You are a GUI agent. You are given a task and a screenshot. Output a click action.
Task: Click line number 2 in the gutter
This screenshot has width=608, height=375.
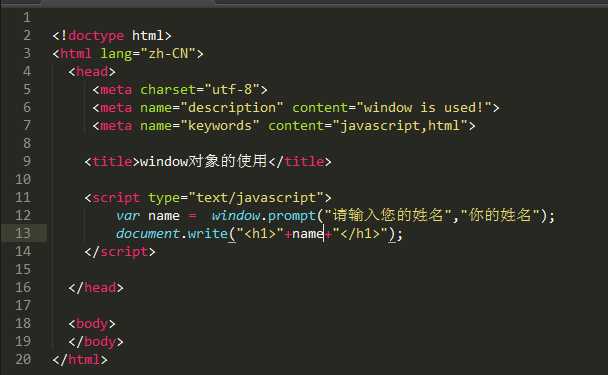coord(27,35)
